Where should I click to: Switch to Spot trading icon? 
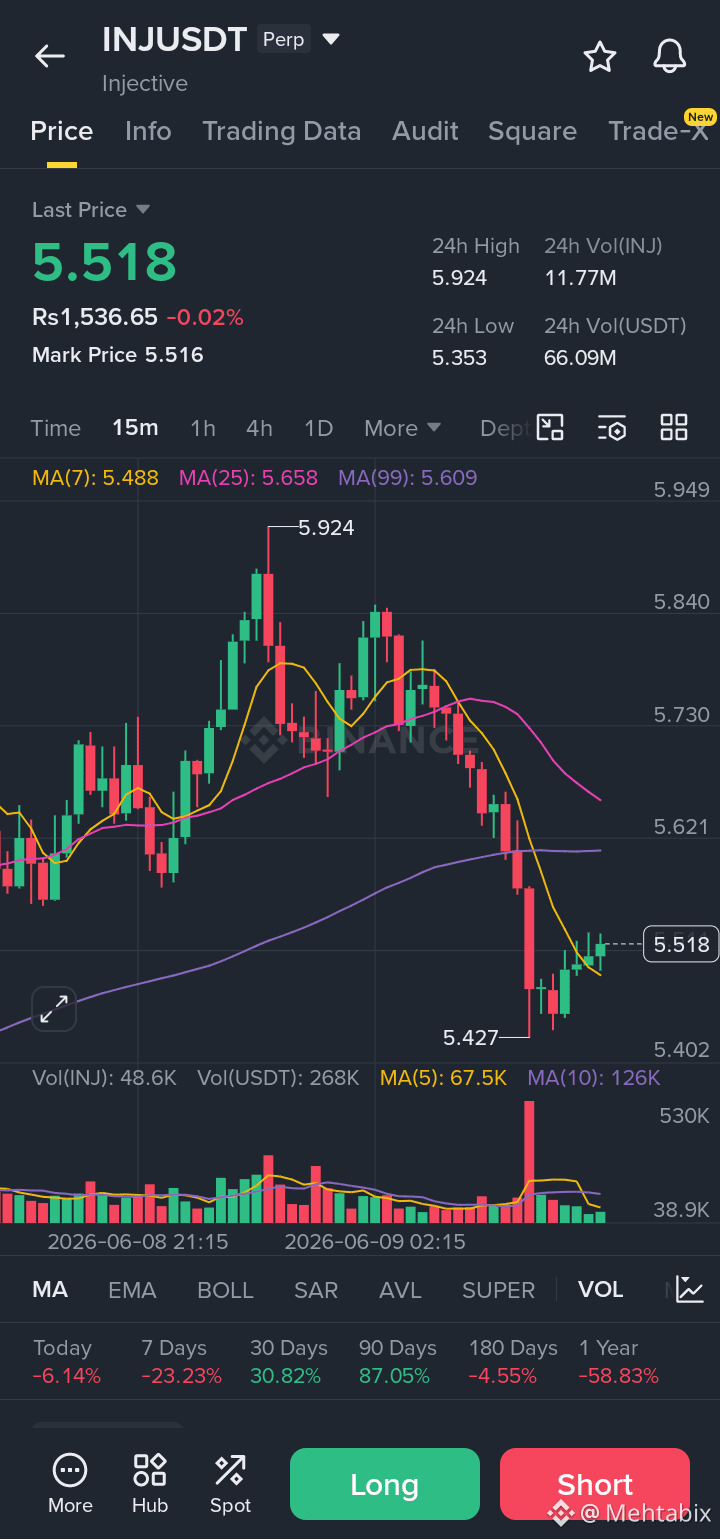tap(230, 1484)
